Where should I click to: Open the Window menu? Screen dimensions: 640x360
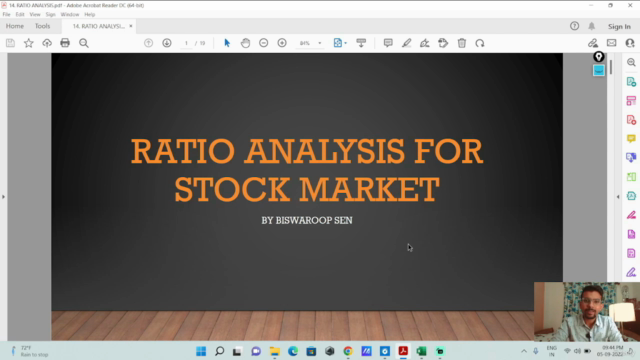tap(70, 14)
